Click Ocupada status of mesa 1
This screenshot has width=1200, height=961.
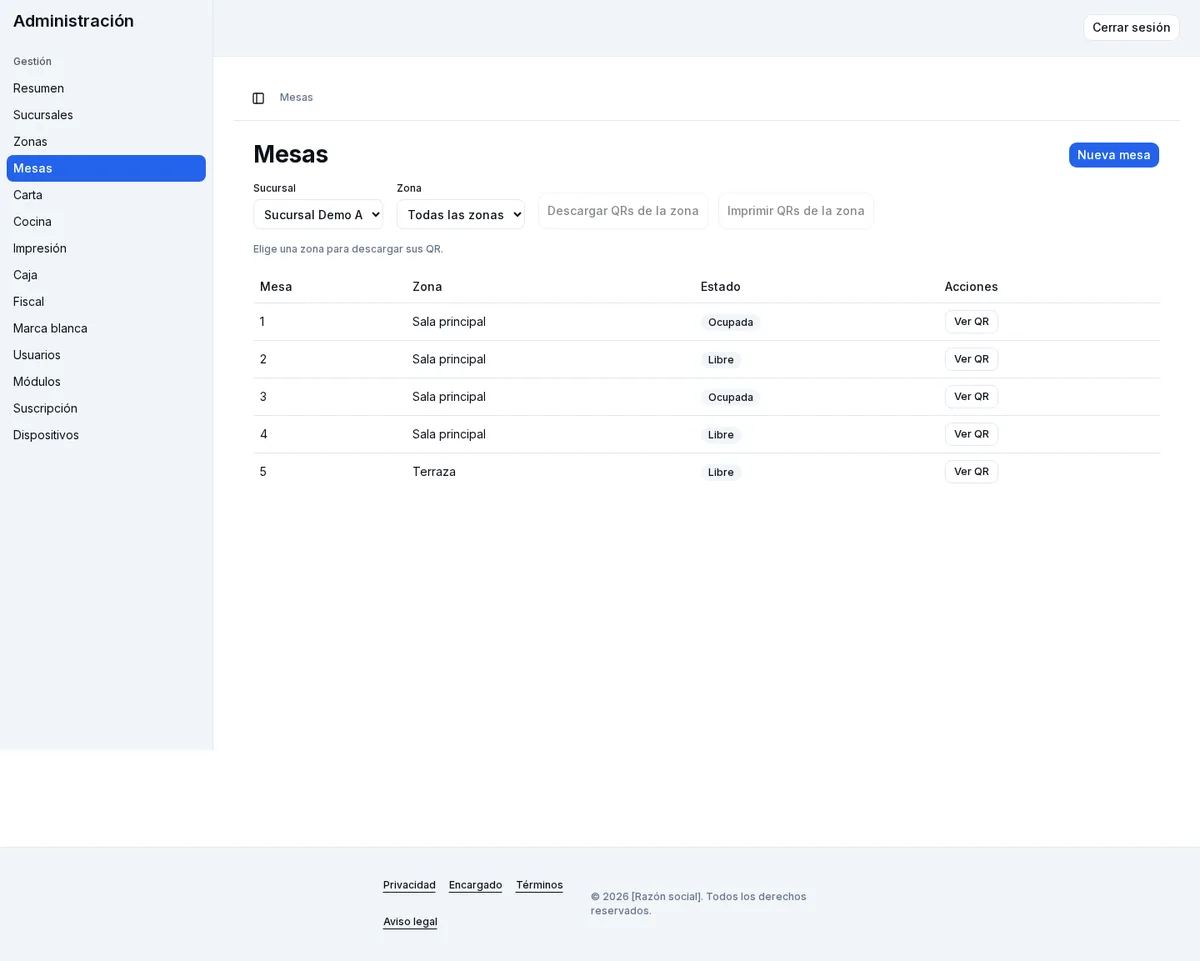pos(730,322)
